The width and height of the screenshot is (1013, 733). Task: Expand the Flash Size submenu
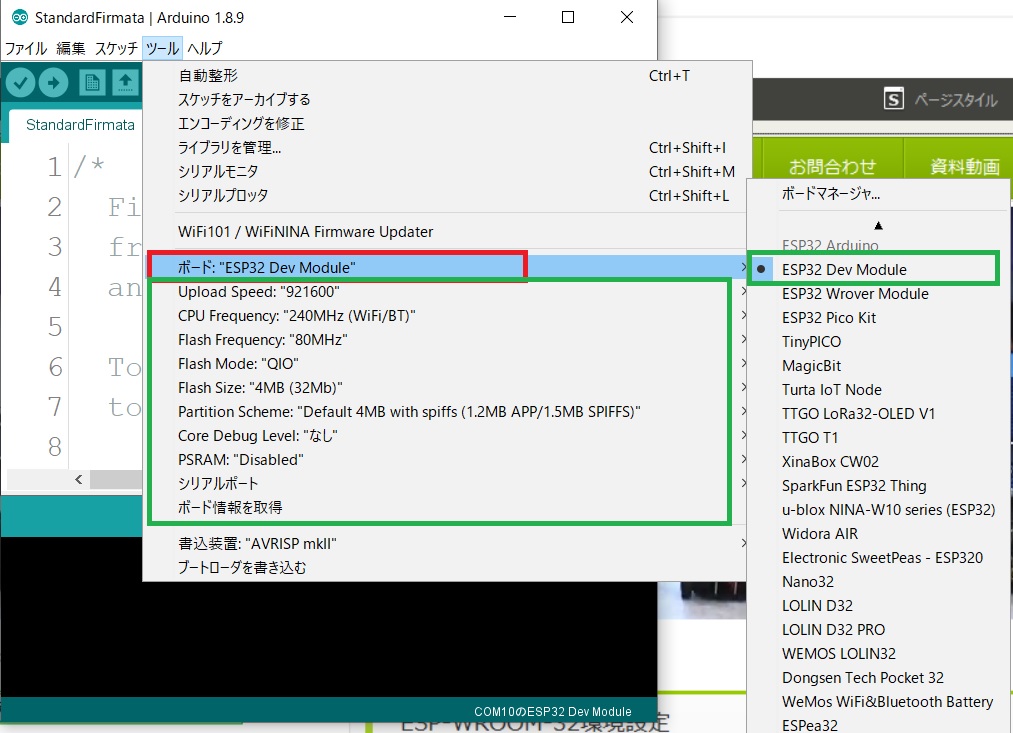click(447, 387)
